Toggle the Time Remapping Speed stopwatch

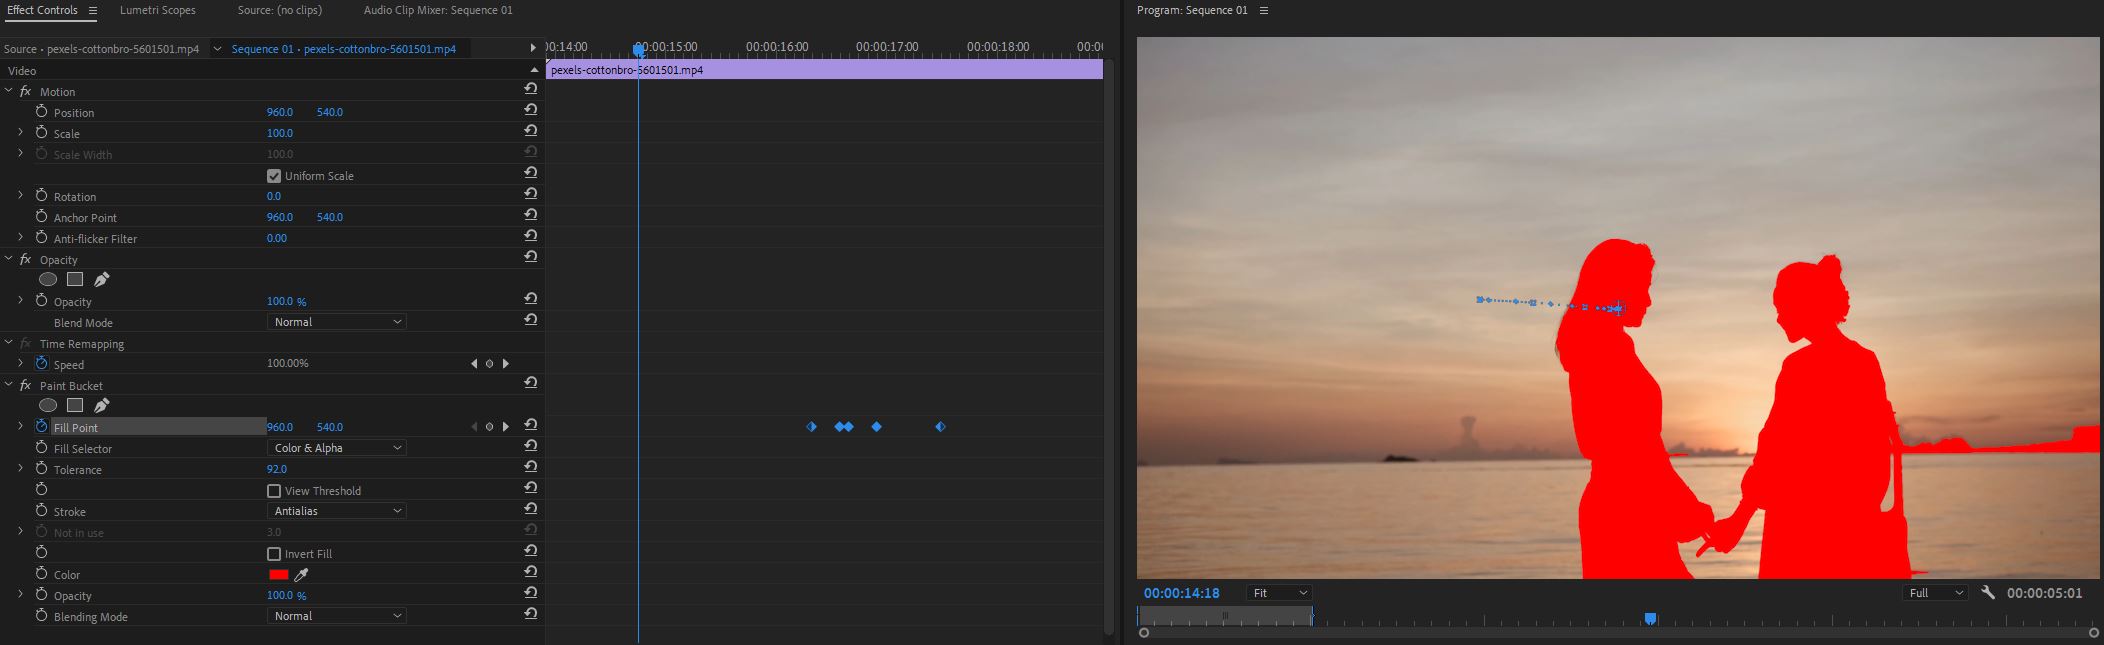point(41,364)
